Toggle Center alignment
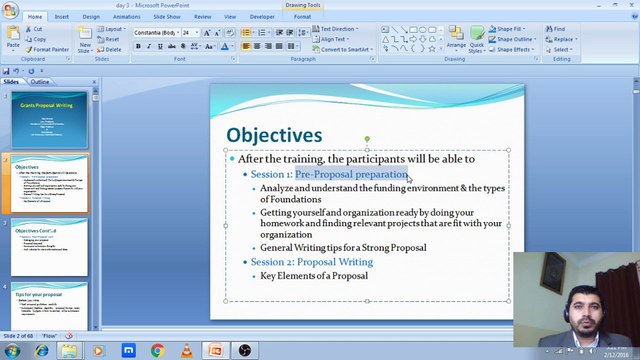This screenshot has width=640, height=360. click(x=257, y=47)
